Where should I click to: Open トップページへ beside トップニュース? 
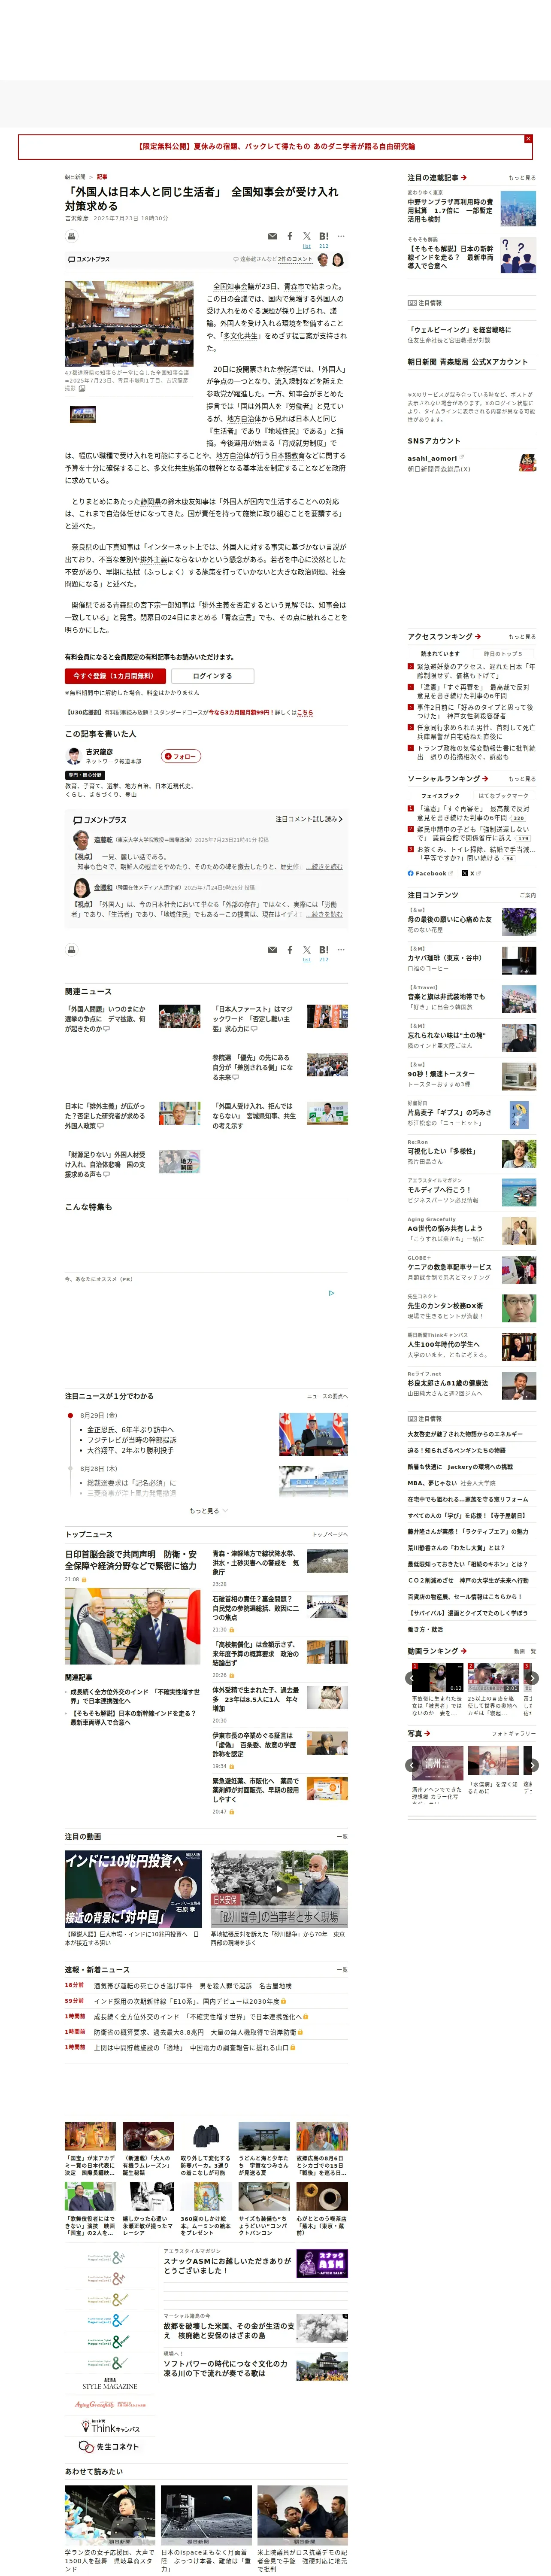click(330, 1535)
